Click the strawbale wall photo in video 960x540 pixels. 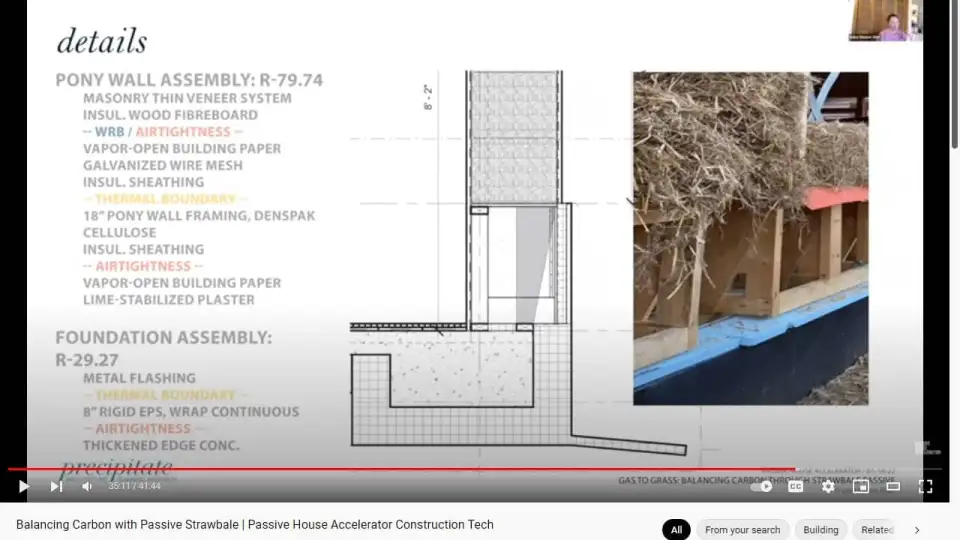coord(750,238)
